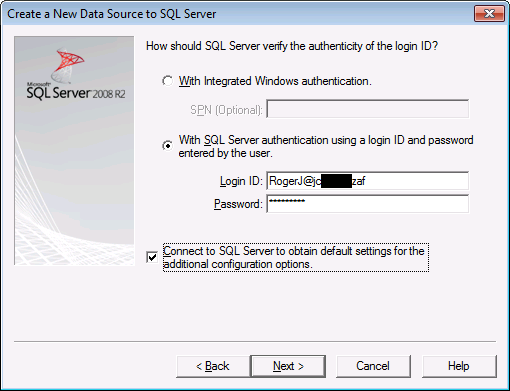Click the 'Password:' label

pyautogui.click(x=238, y=204)
